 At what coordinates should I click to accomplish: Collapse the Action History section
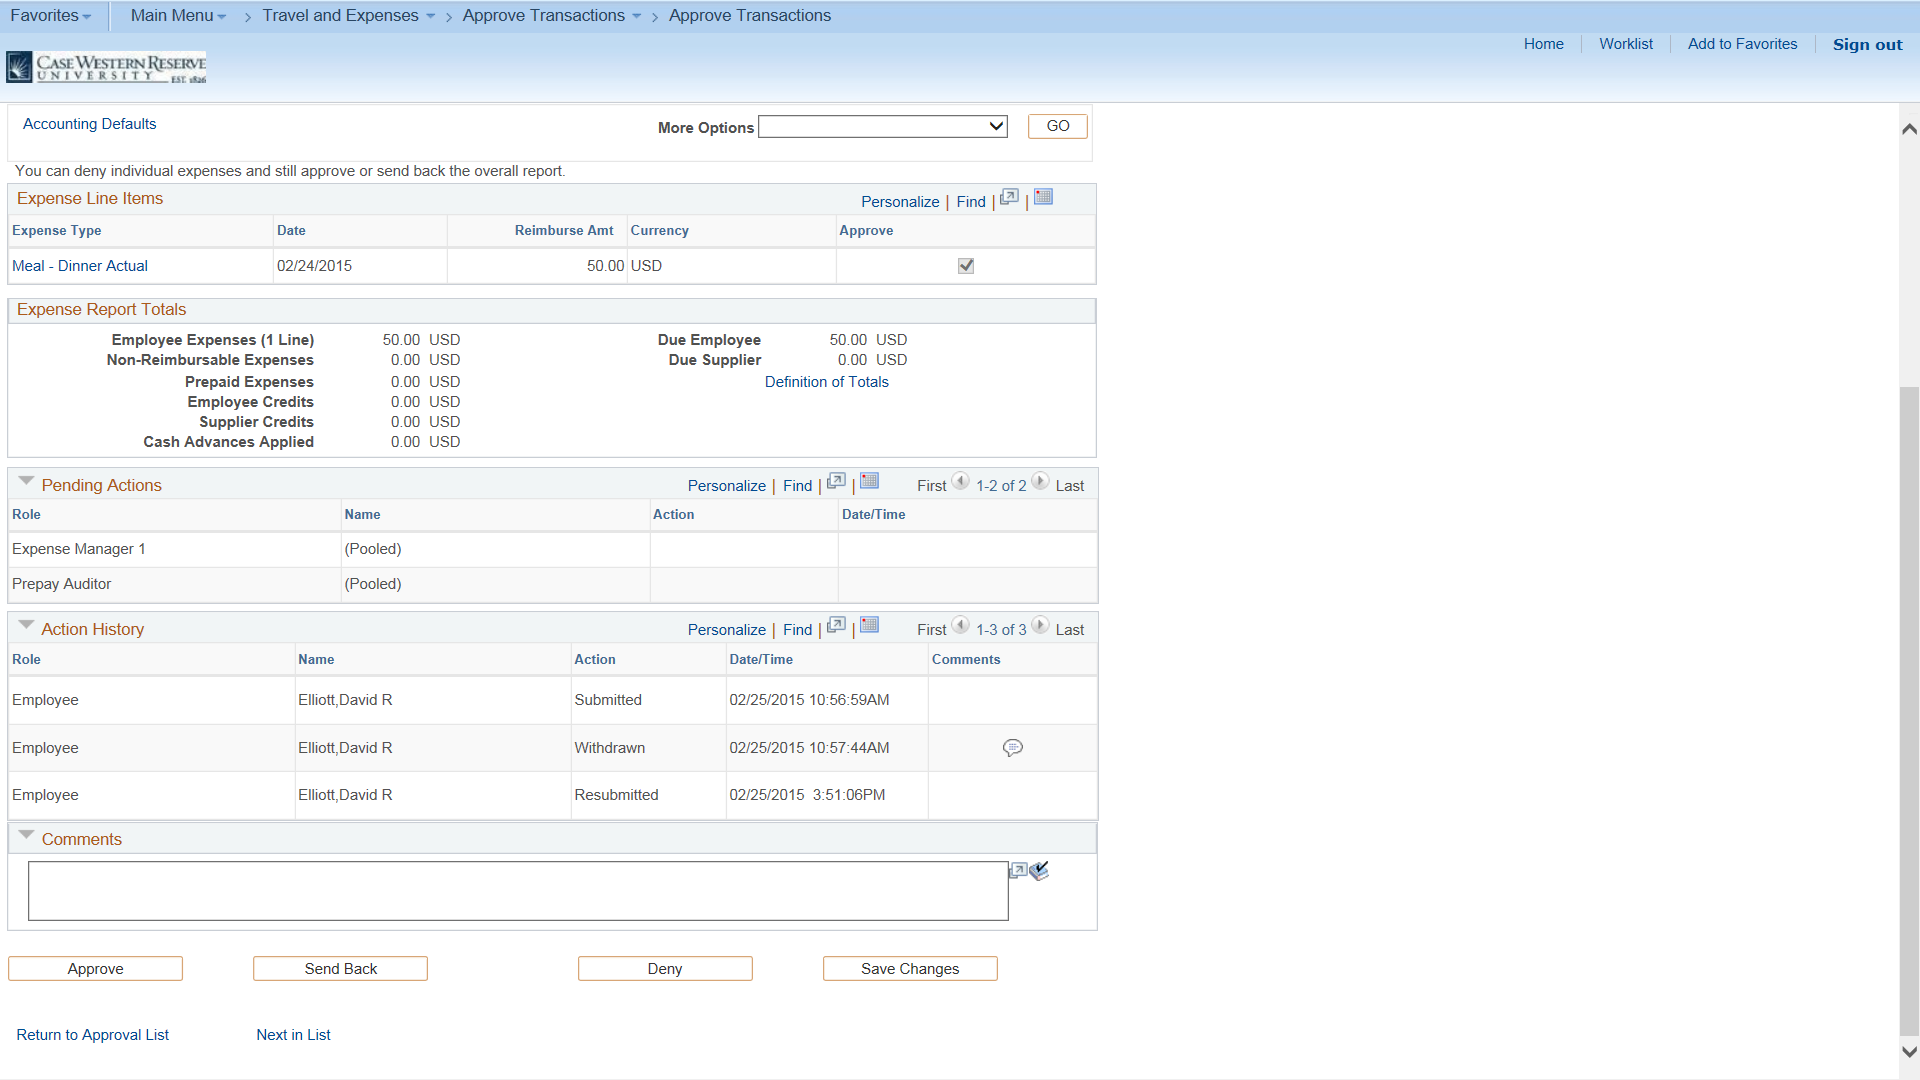(x=26, y=624)
